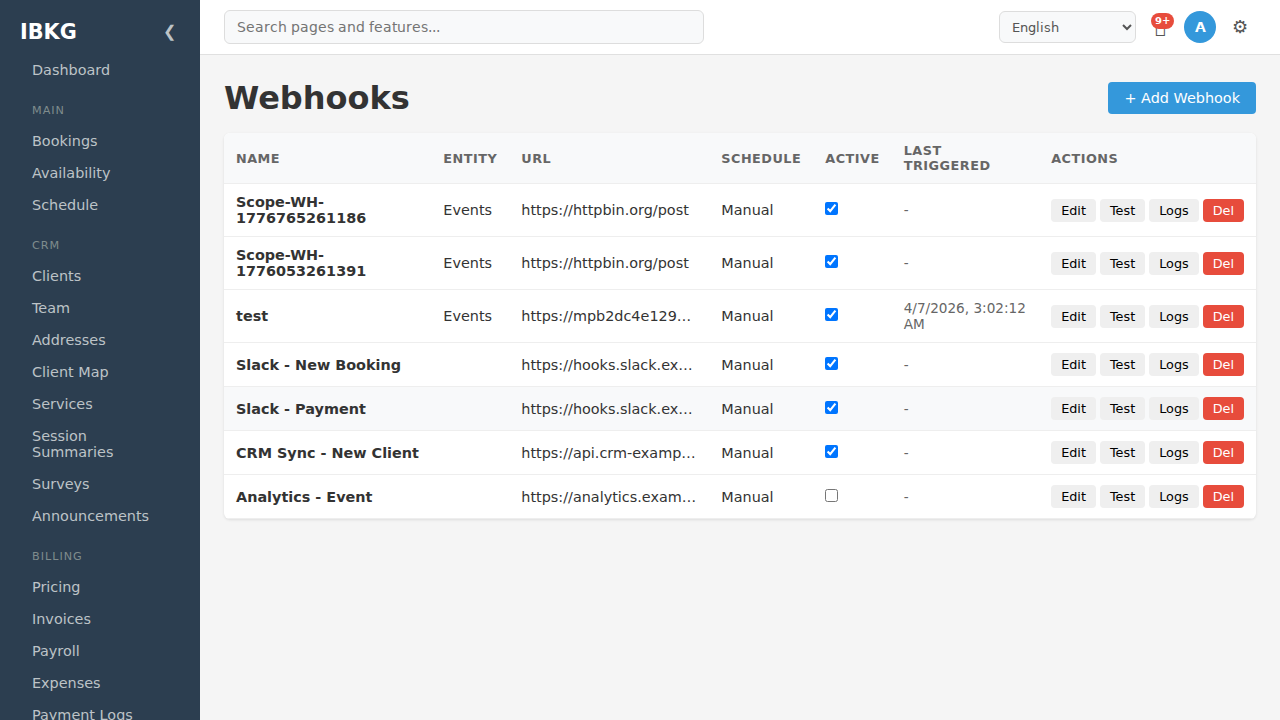1280x720 pixels.
Task: Toggle Active checkbox for the test webhook
Action: pos(831,315)
